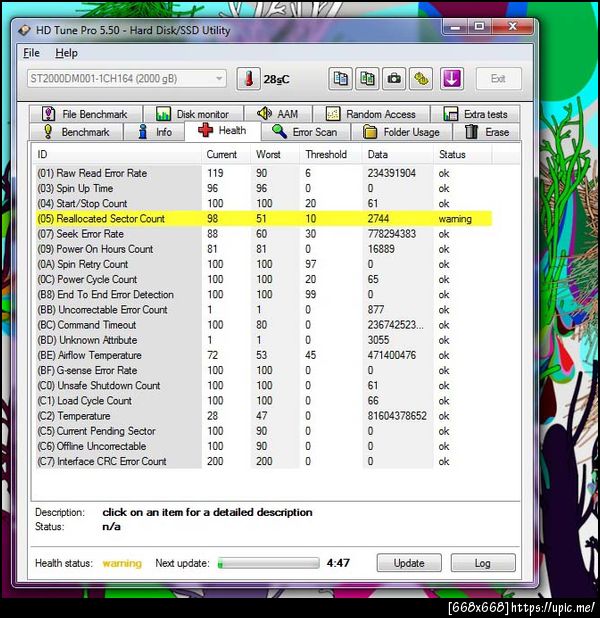The height and width of the screenshot is (618, 600).
Task: Click the warning status in the Reallocated Sector row
Action: 455,219
